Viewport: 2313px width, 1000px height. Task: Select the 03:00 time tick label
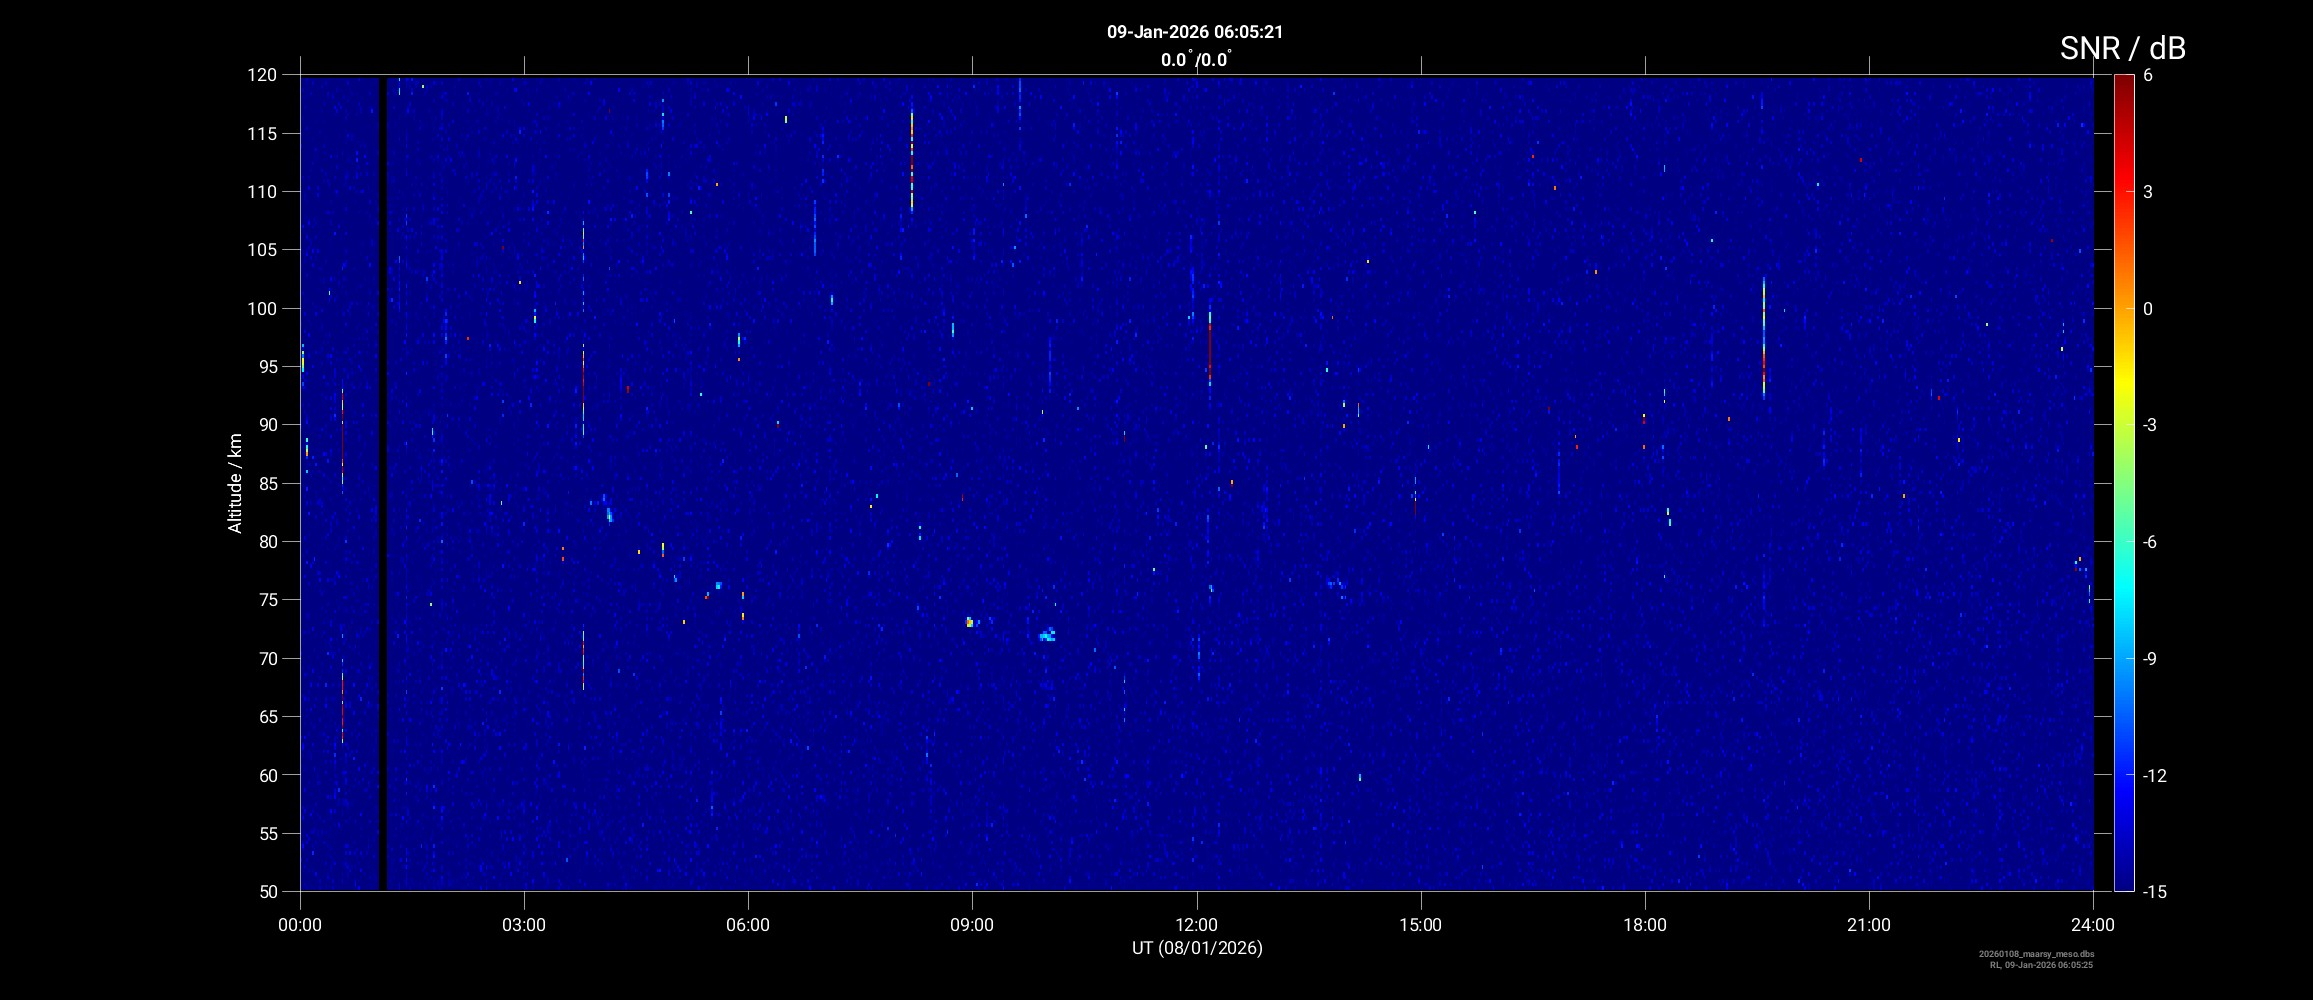coord(524,925)
